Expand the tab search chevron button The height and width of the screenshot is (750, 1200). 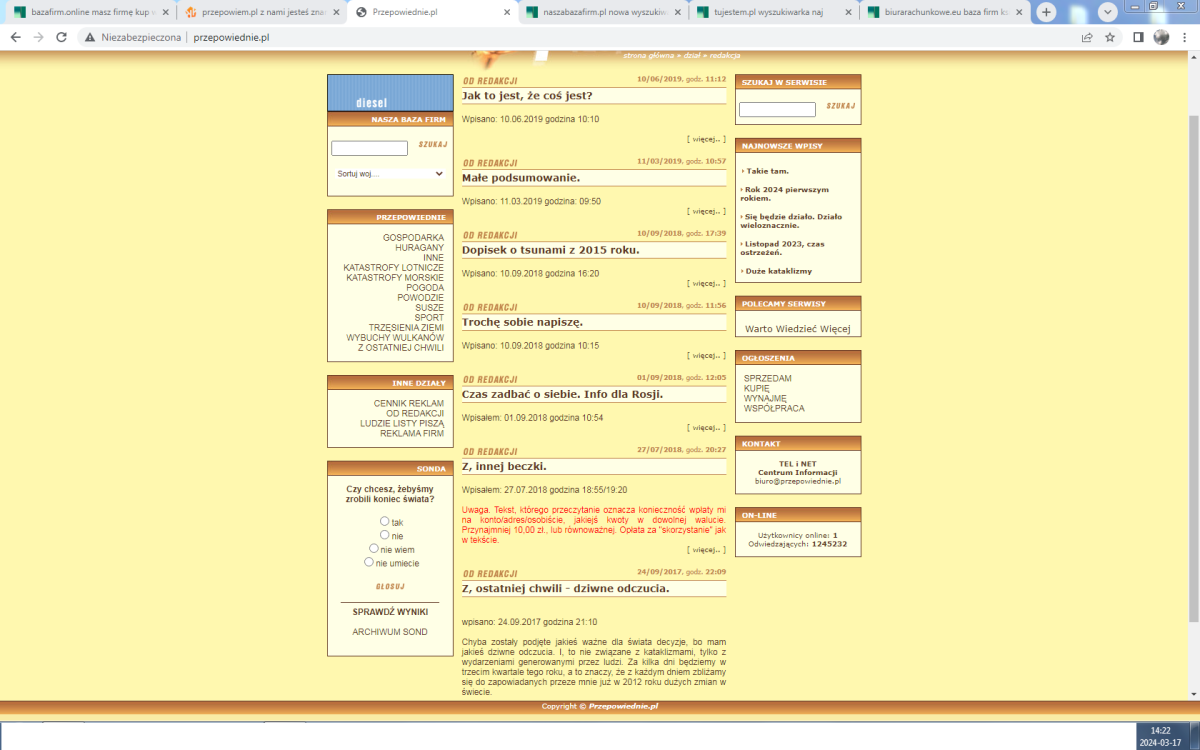1108,12
